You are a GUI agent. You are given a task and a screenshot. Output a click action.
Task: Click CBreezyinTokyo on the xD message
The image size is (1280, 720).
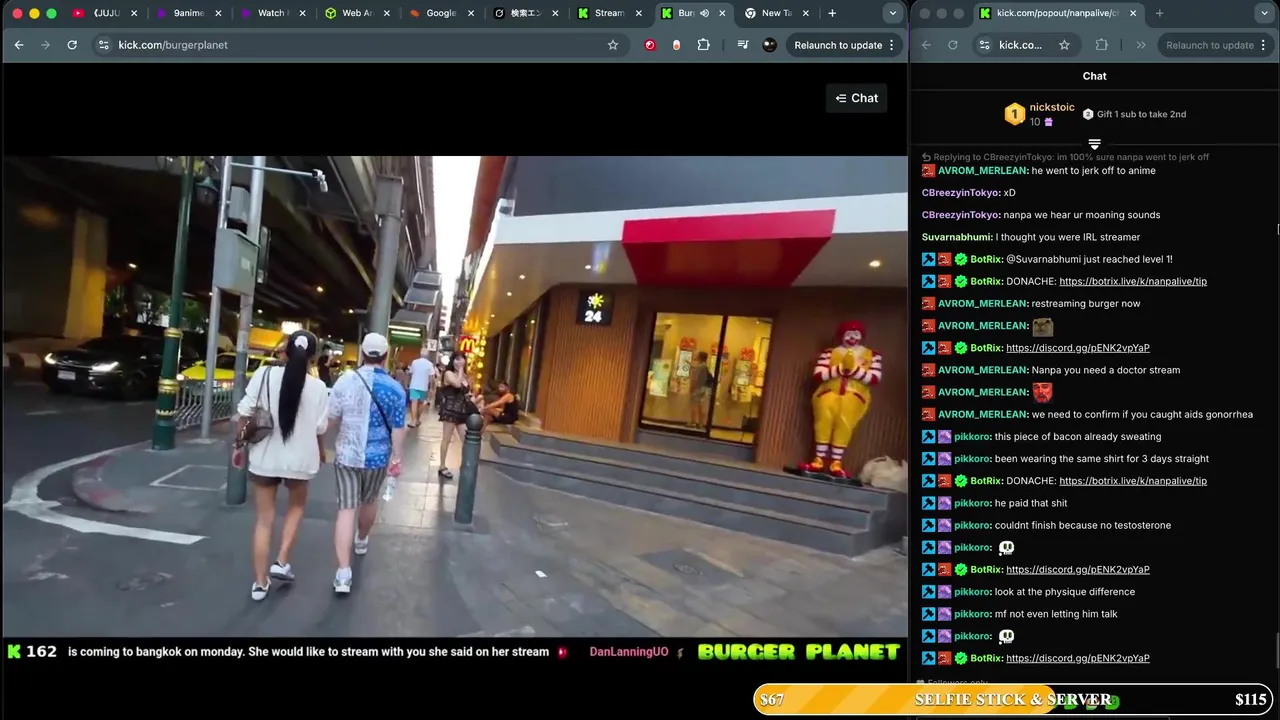click(961, 193)
